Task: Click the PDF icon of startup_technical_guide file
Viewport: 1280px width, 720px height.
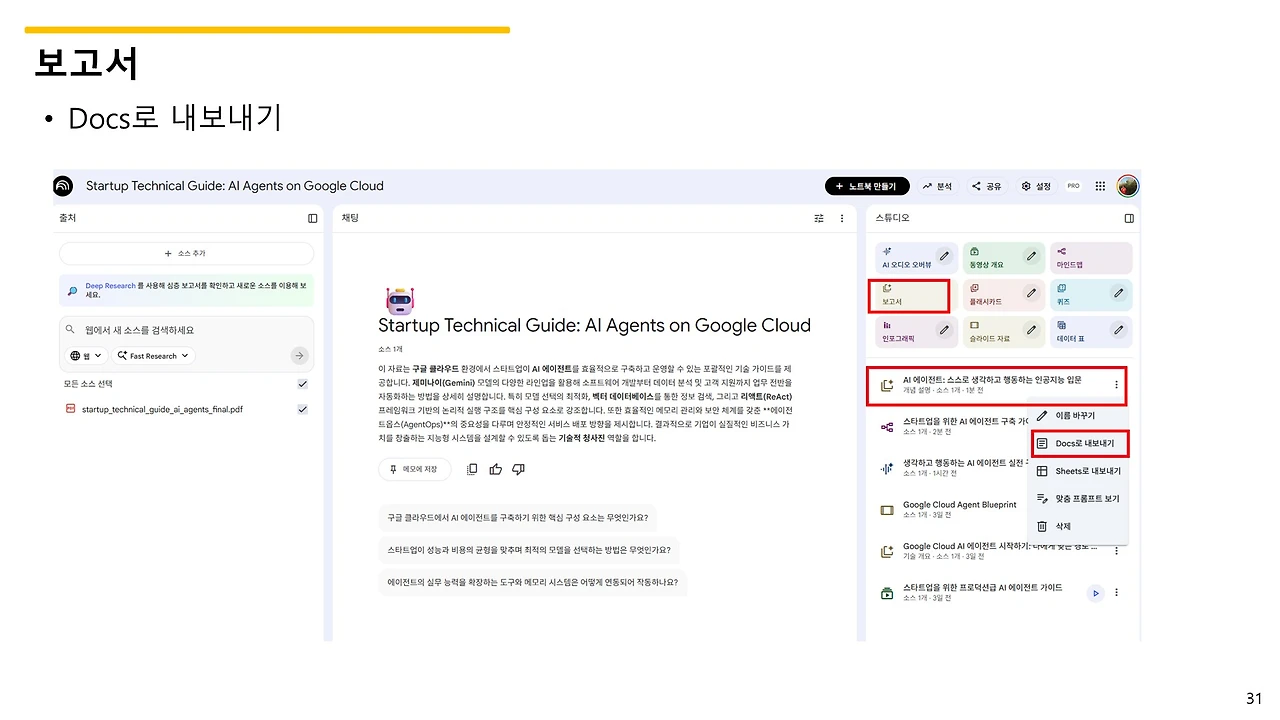Action: (70, 409)
